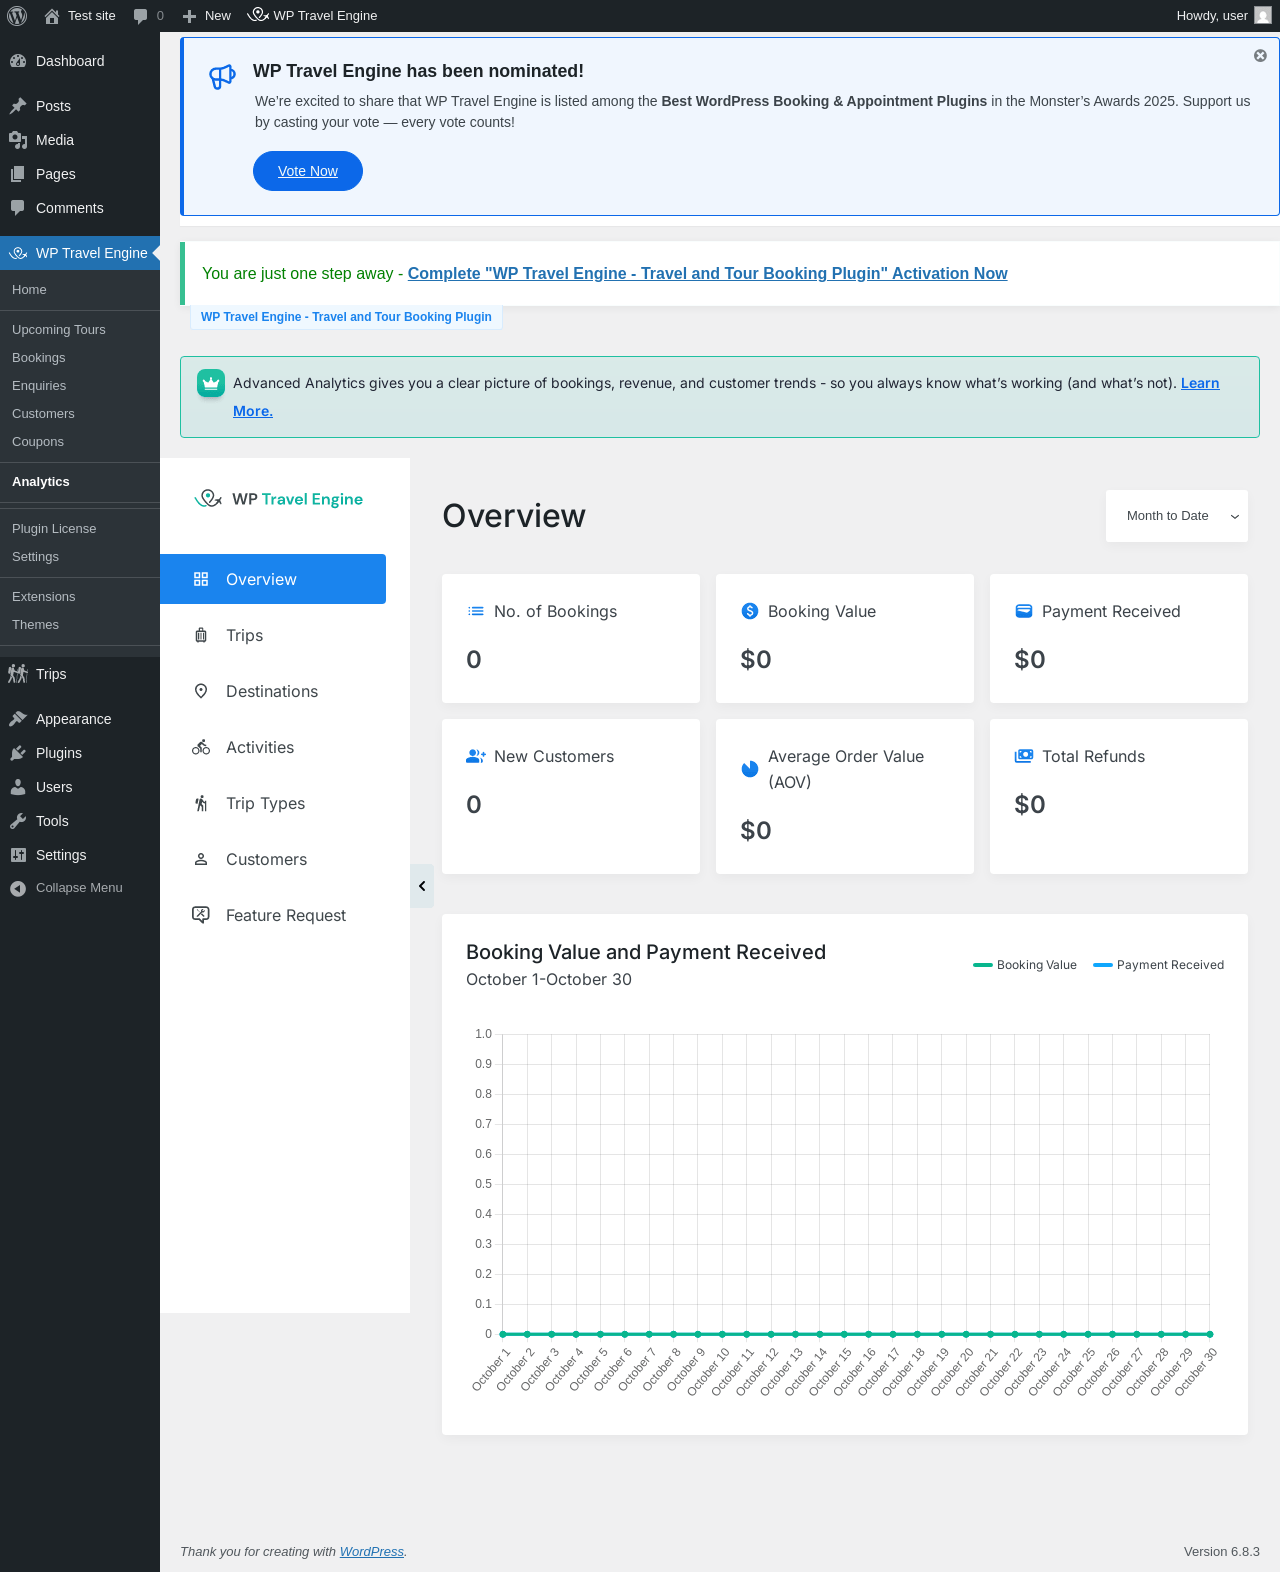Toggle Booking Value series in chart legend
Image resolution: width=1280 pixels, height=1572 pixels.
click(1025, 965)
